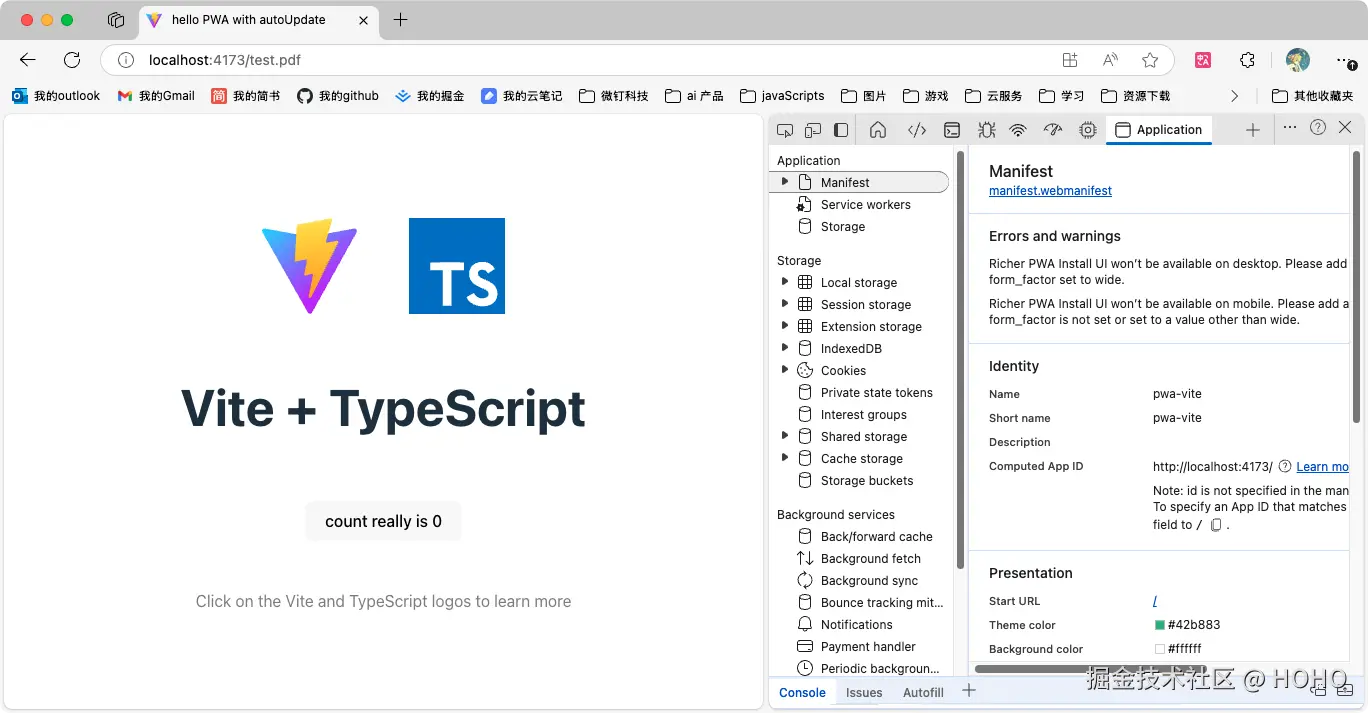Toggle the DevTools activity bar sidebar icon

point(841,130)
